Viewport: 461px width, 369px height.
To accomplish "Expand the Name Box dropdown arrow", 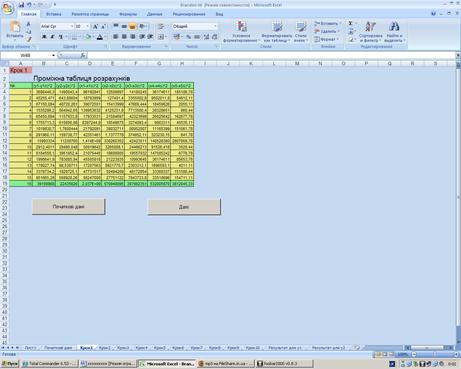I will (53, 55).
